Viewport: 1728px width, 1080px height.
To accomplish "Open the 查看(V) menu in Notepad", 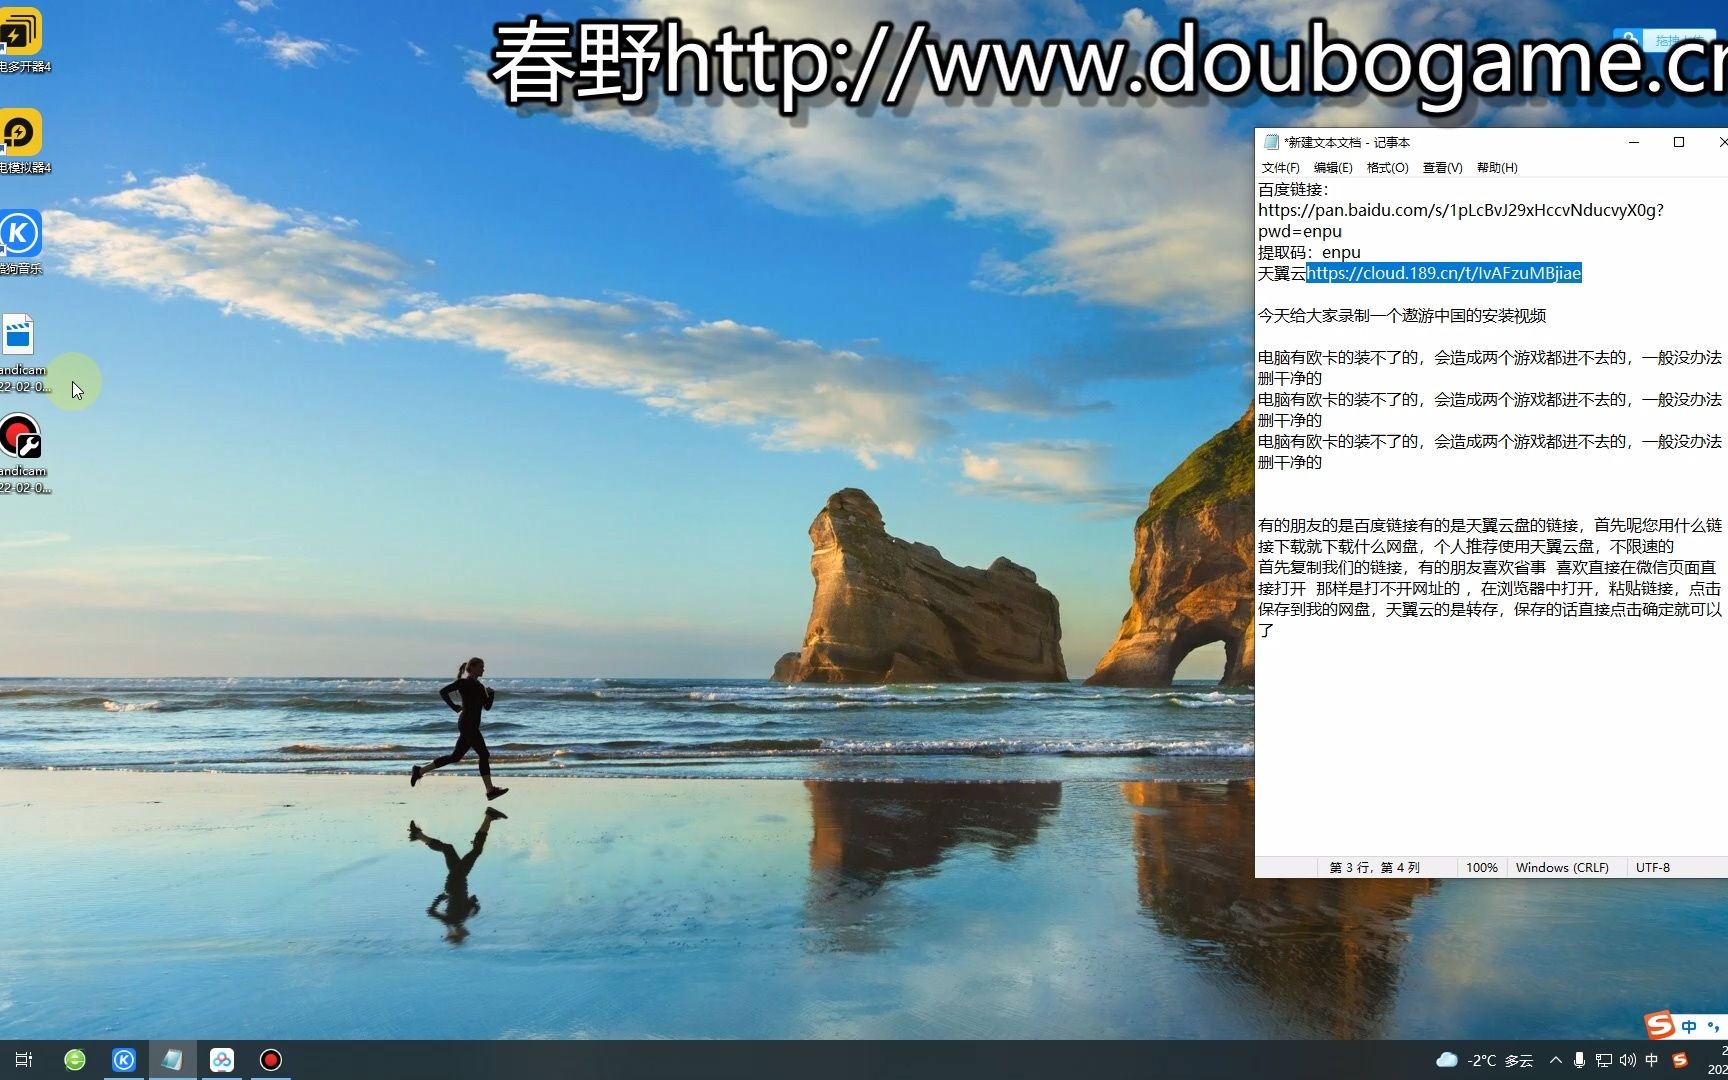I will (x=1442, y=168).
